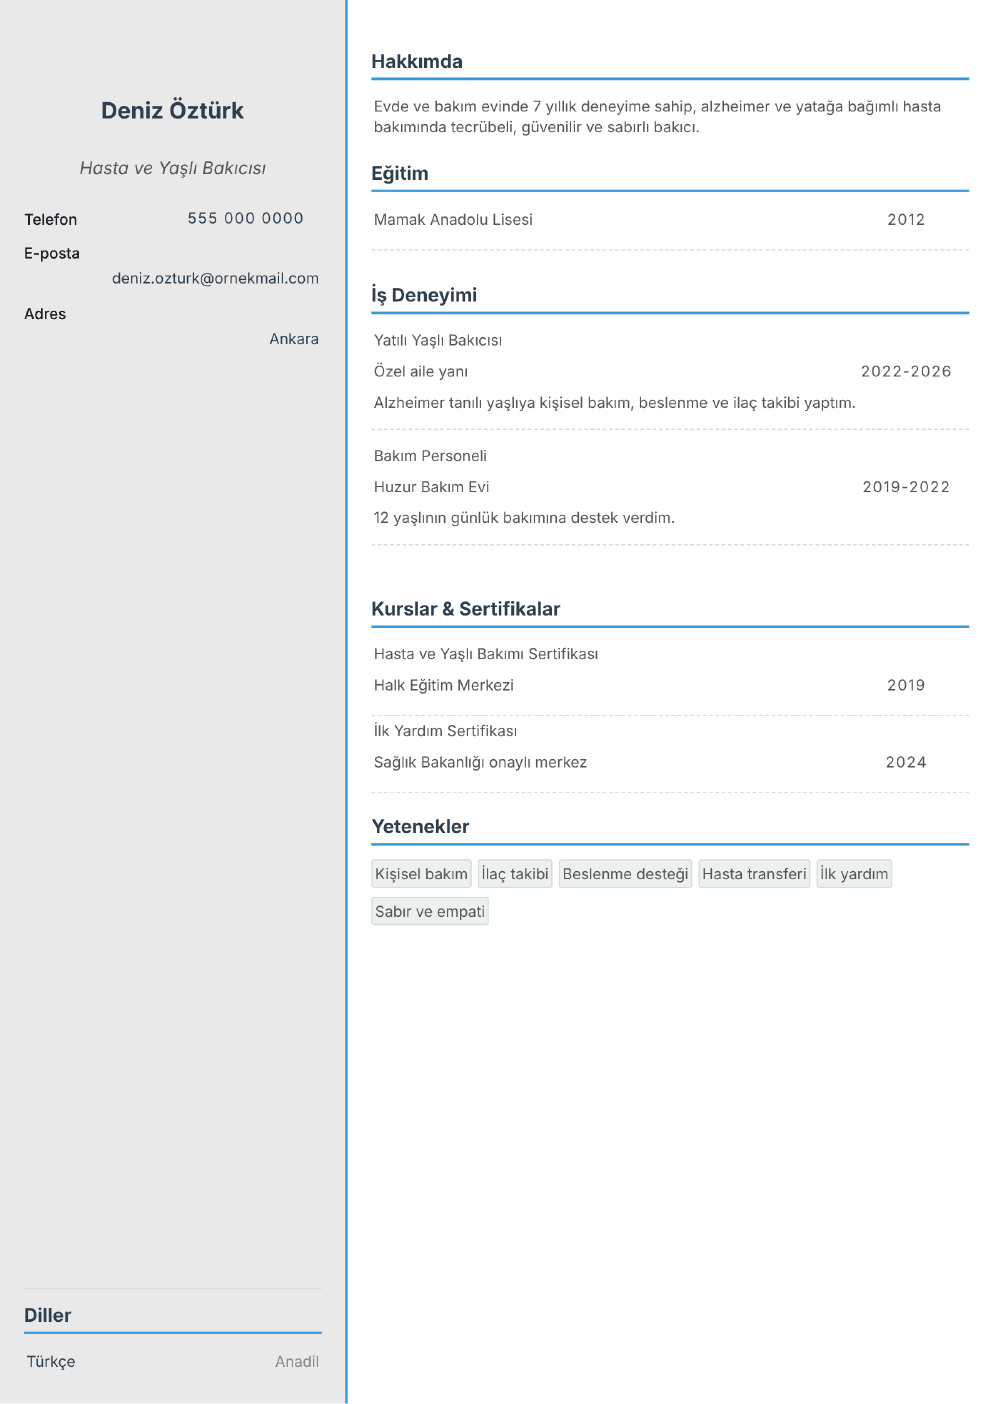993x1404 pixels.
Task: Click the E-posta label
Action: click(x=52, y=253)
